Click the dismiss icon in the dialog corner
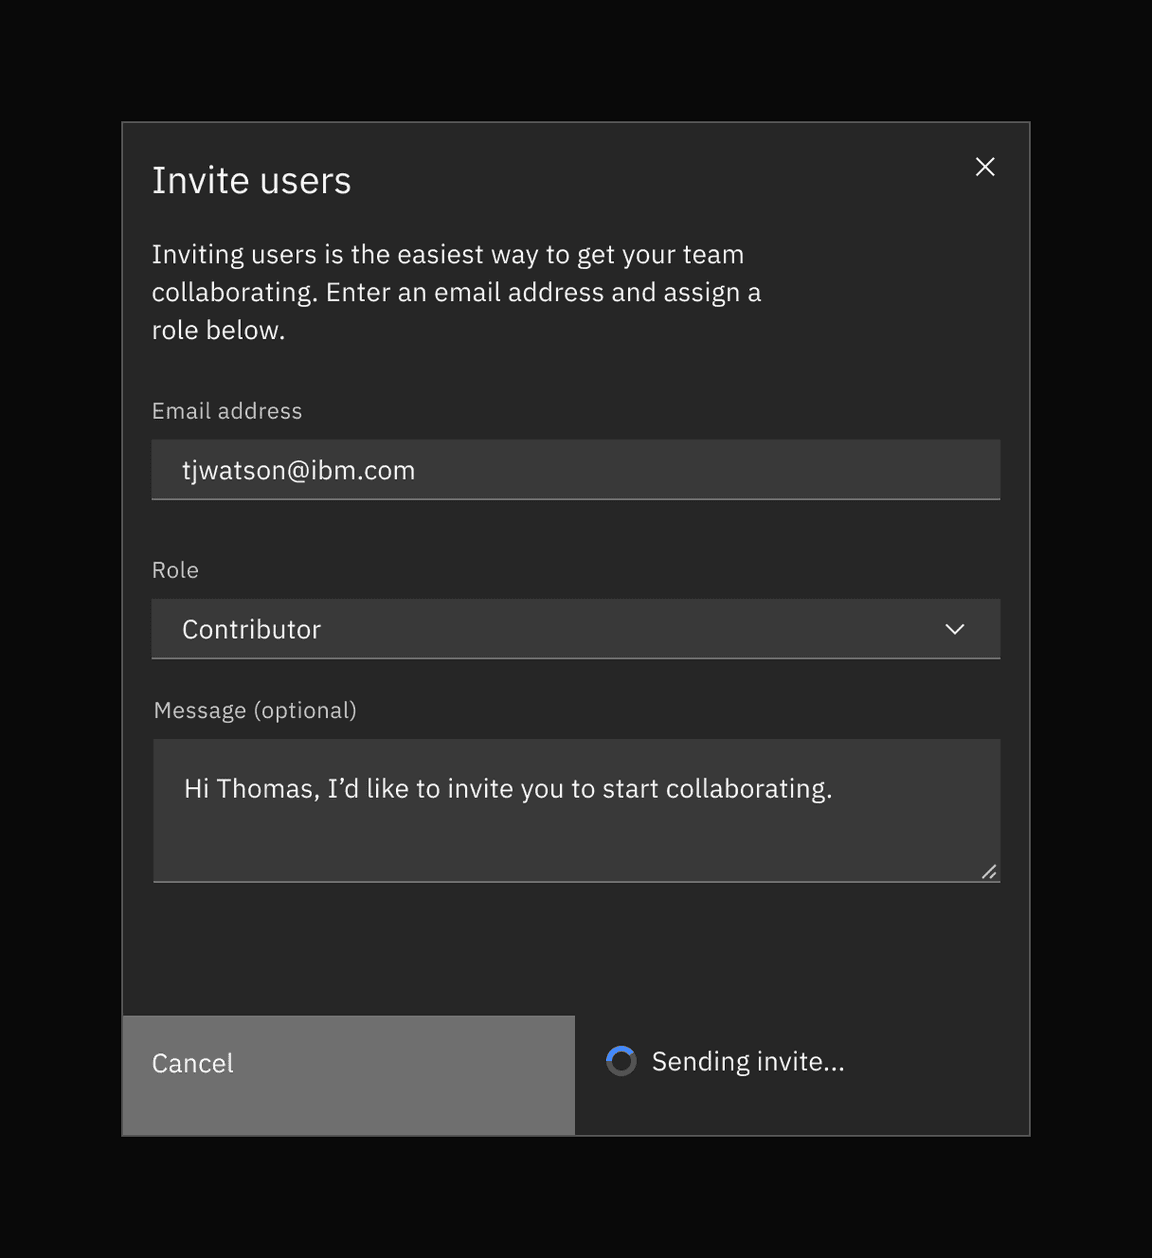Image resolution: width=1152 pixels, height=1258 pixels. click(985, 166)
